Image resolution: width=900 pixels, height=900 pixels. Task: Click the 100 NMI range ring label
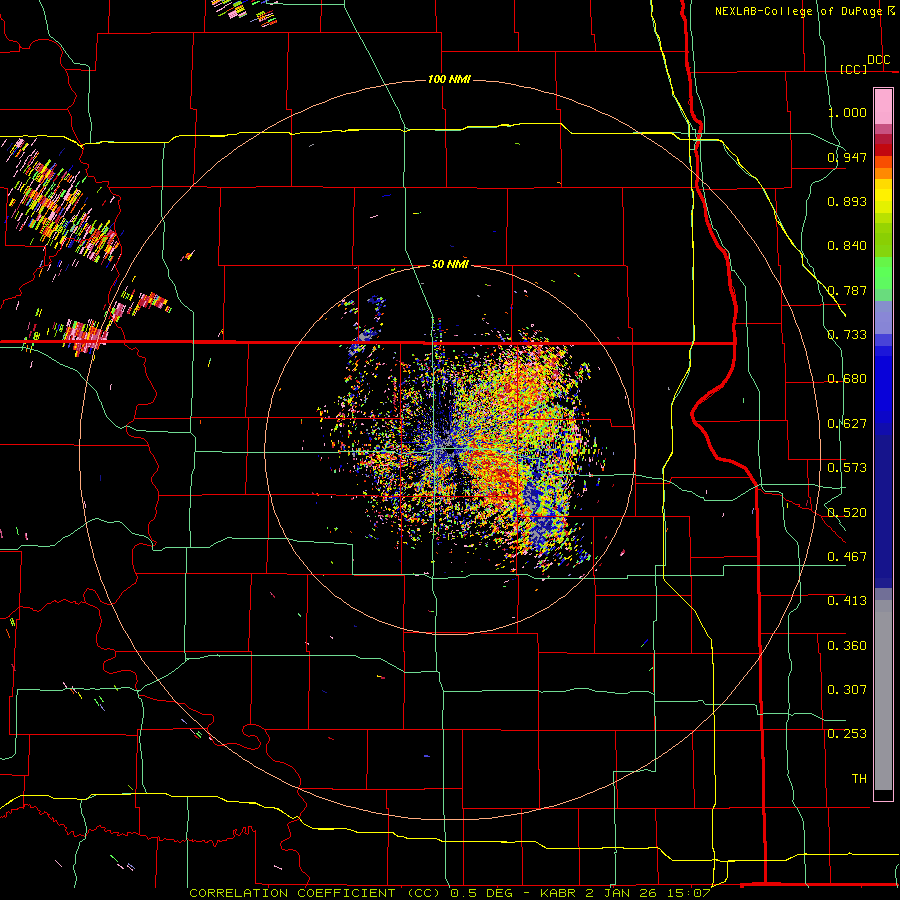click(x=449, y=79)
